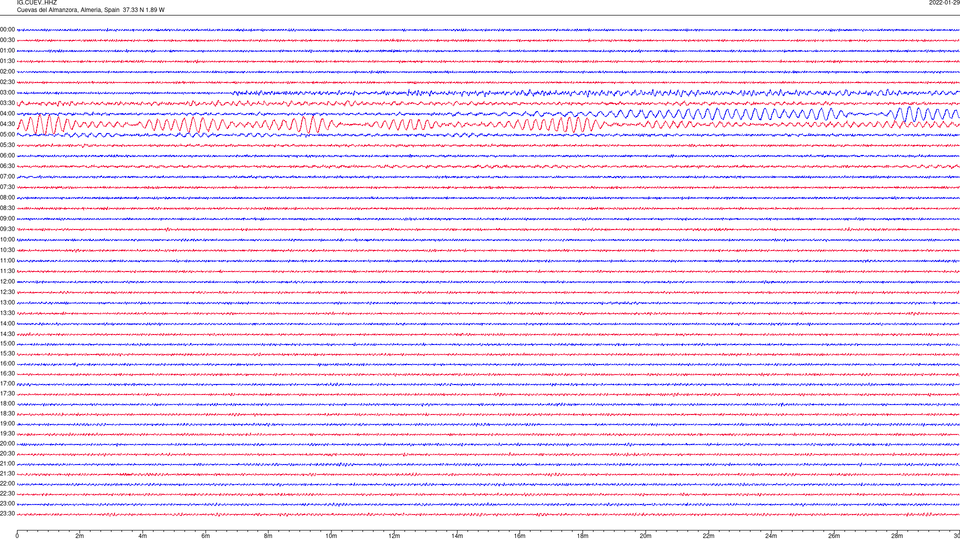The image size is (960, 540).
Task: Click the 18m axis tick label
Action: pos(582,536)
